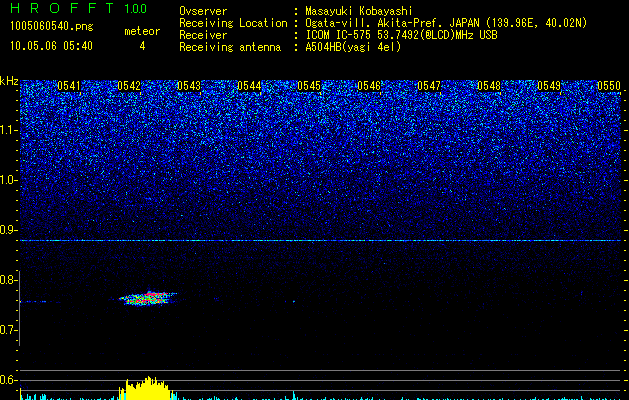
Task: Click the meteor count value 4
Action: [142, 46]
